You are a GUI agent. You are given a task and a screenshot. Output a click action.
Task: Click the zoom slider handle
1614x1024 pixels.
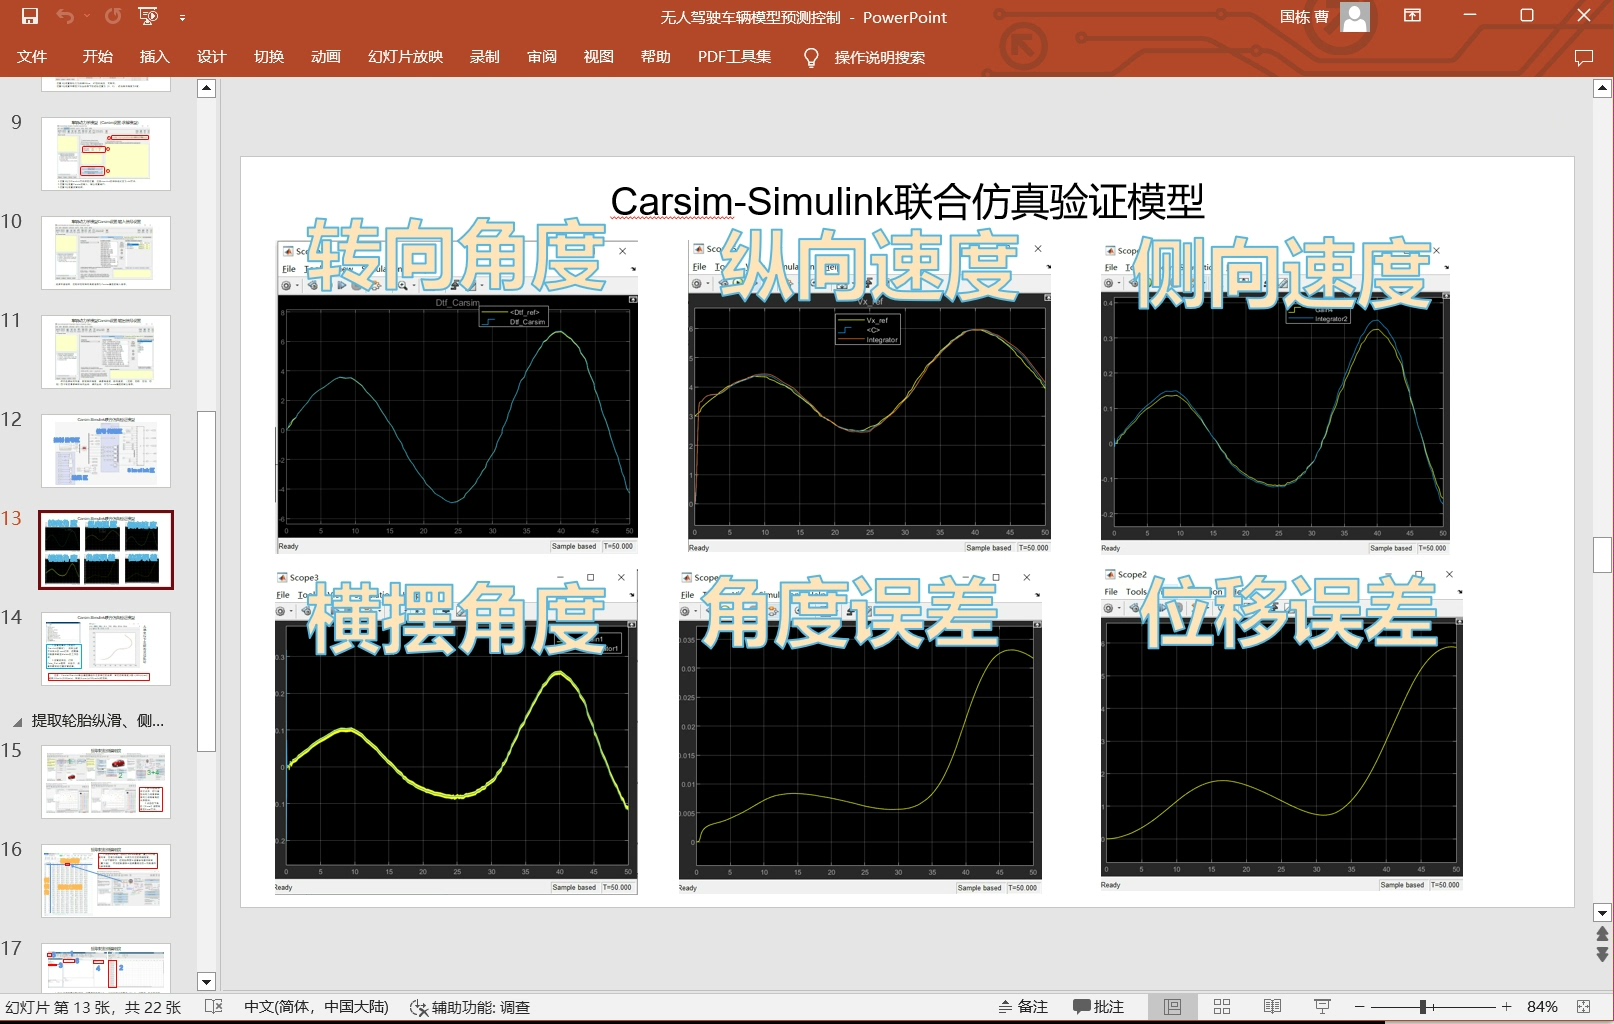click(1422, 1007)
